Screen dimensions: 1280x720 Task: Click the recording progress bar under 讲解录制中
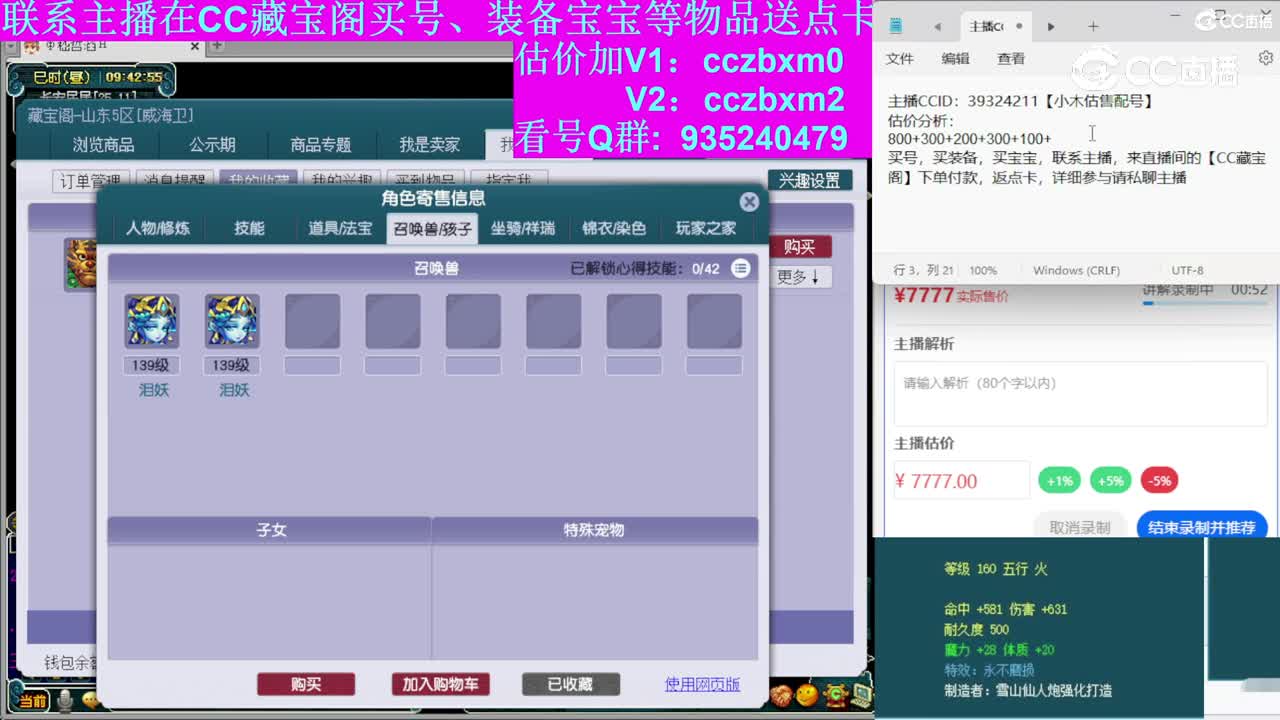[1205, 303]
